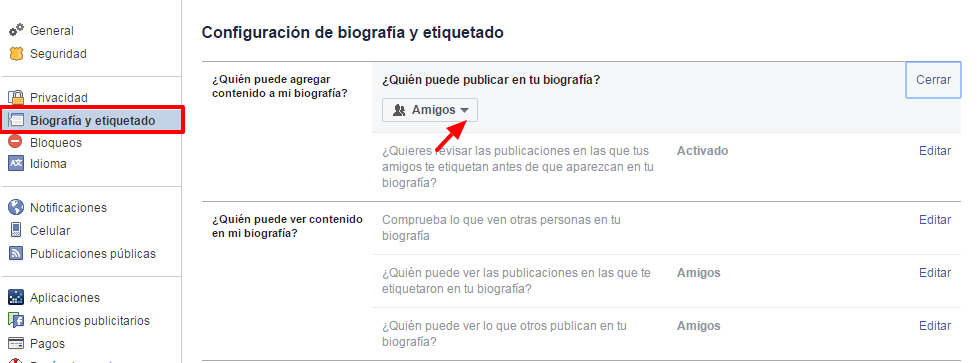
Task: Open Celular settings
Action: [50, 231]
